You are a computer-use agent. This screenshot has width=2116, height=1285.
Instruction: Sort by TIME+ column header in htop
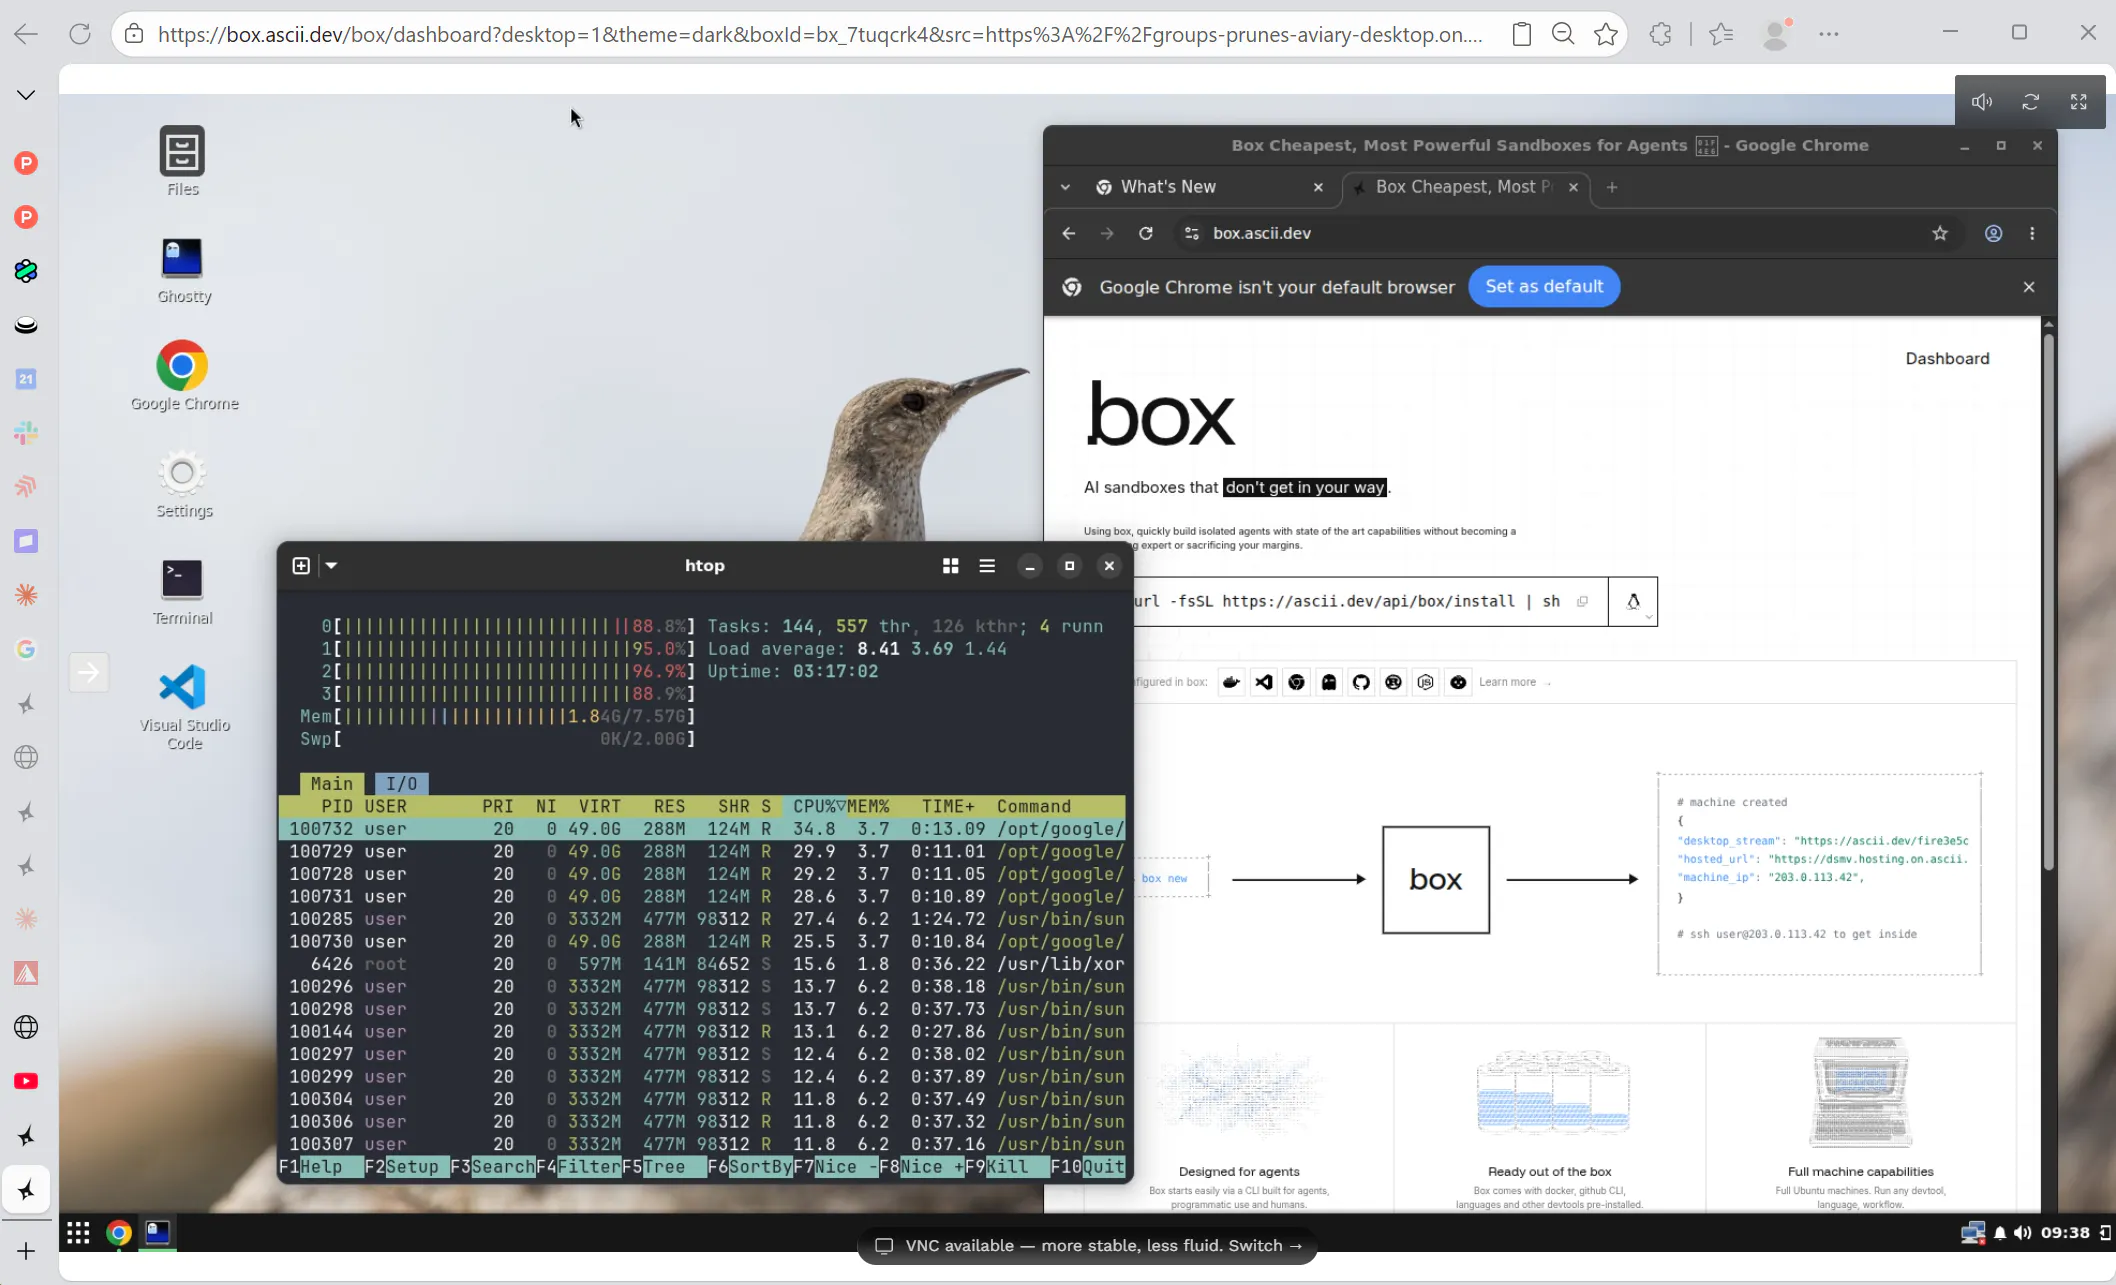948,806
